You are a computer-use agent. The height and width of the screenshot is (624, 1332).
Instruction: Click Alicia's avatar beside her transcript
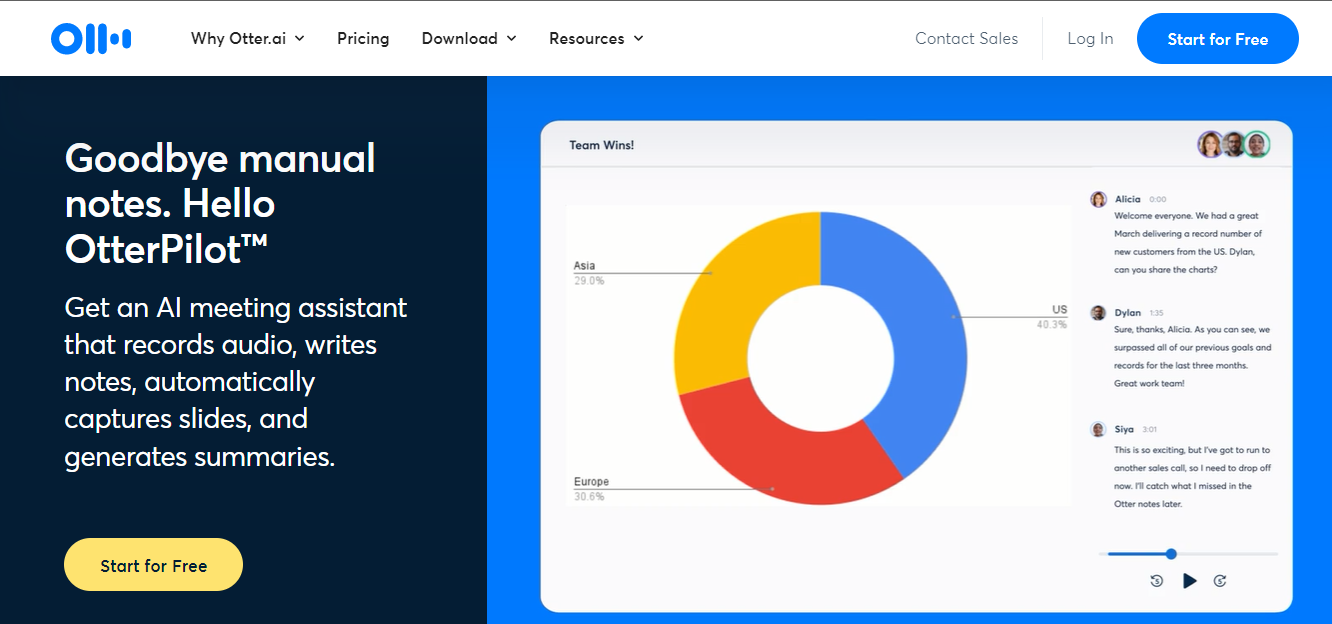pyautogui.click(x=1098, y=199)
